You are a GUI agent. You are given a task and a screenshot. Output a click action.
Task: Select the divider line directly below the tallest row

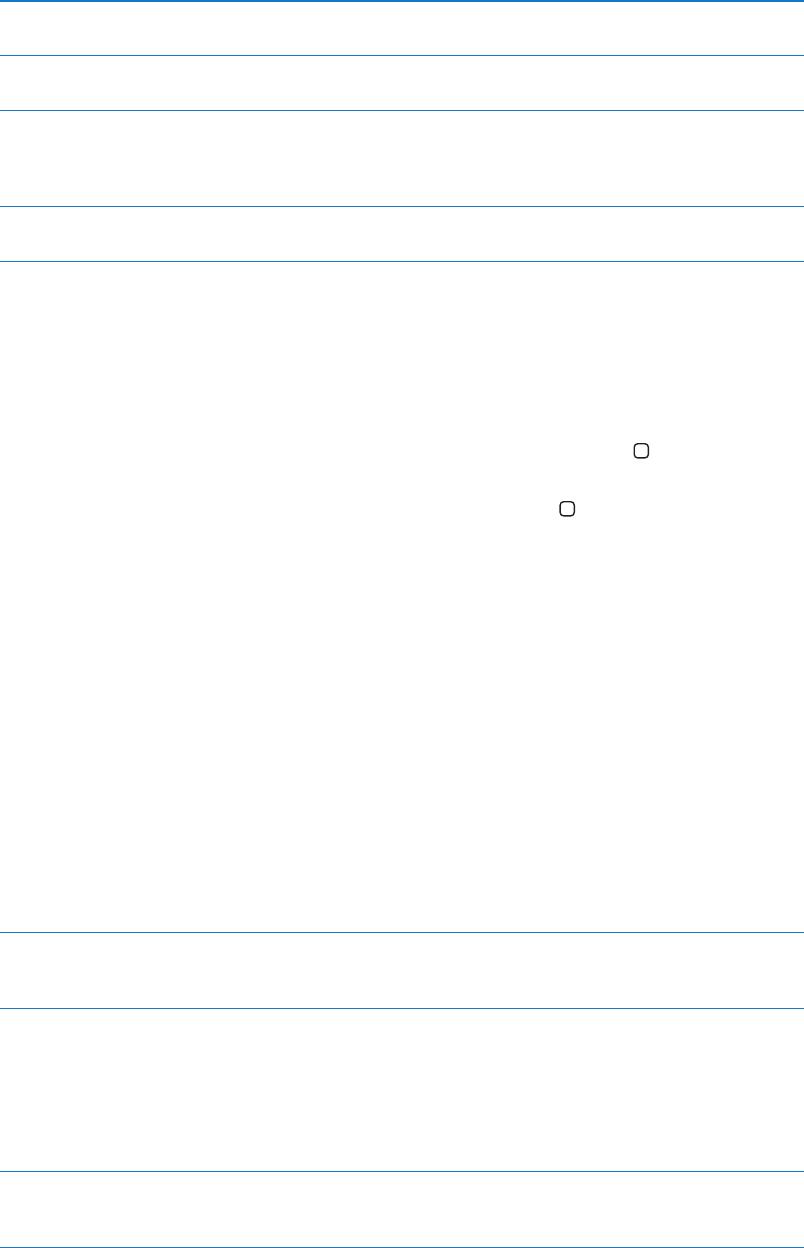(402, 933)
